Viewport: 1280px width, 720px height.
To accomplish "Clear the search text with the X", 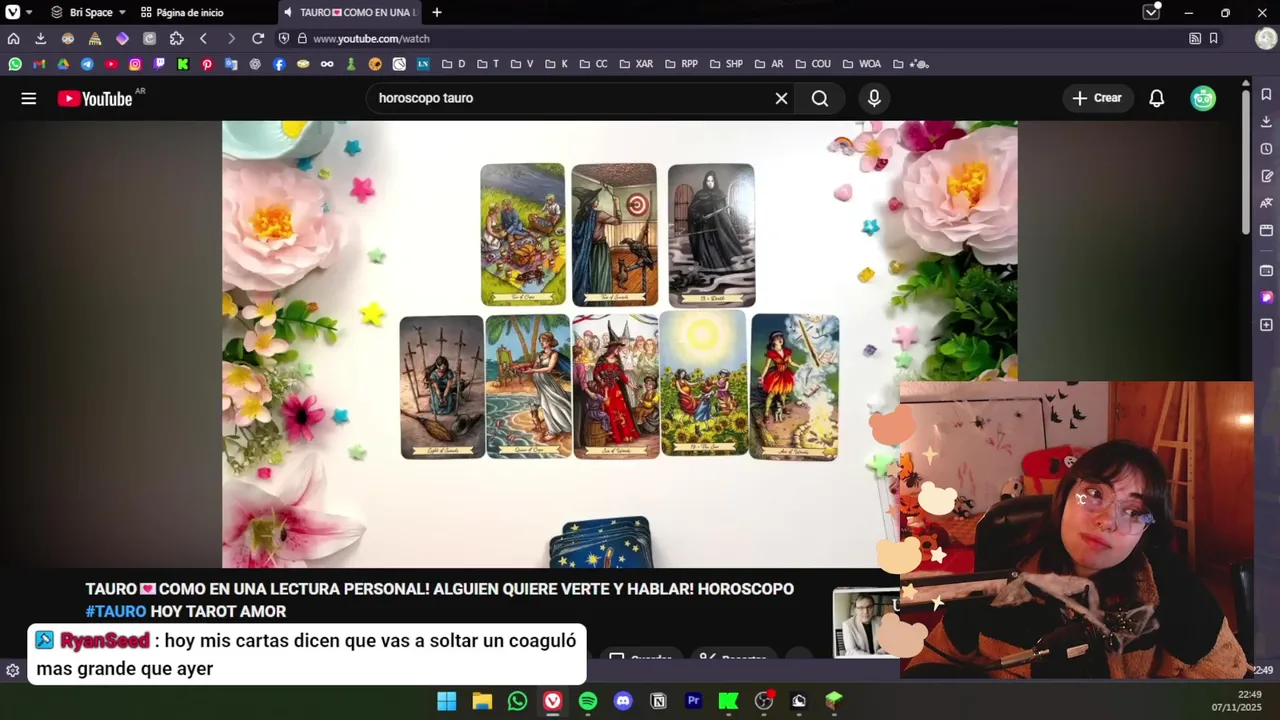I will pyautogui.click(x=781, y=98).
